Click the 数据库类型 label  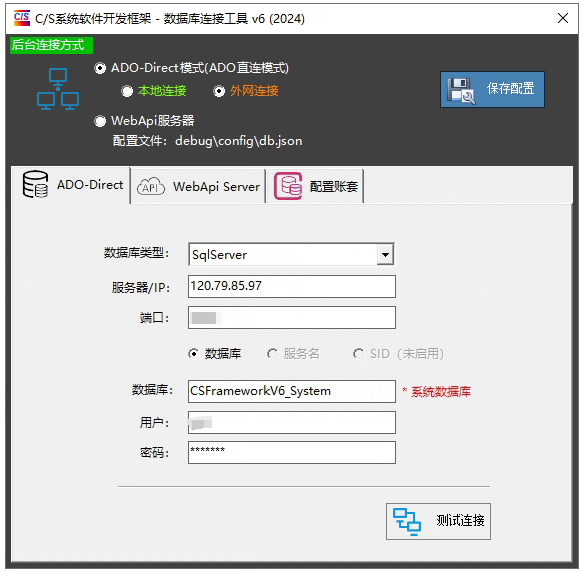pos(136,253)
